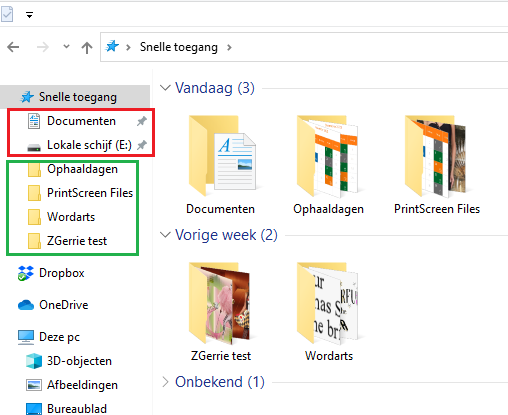Collapse the 'Vandaag (3)' group
The width and height of the screenshot is (508, 415).
pos(165,88)
